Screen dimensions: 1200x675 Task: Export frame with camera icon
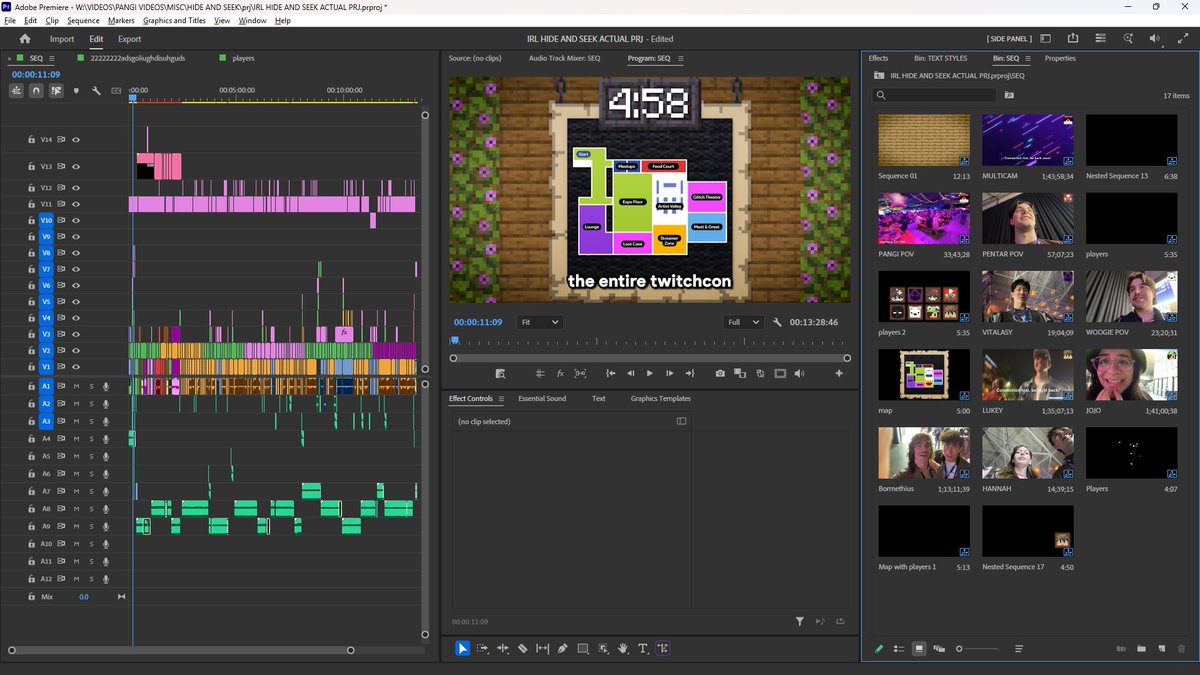[x=720, y=373]
